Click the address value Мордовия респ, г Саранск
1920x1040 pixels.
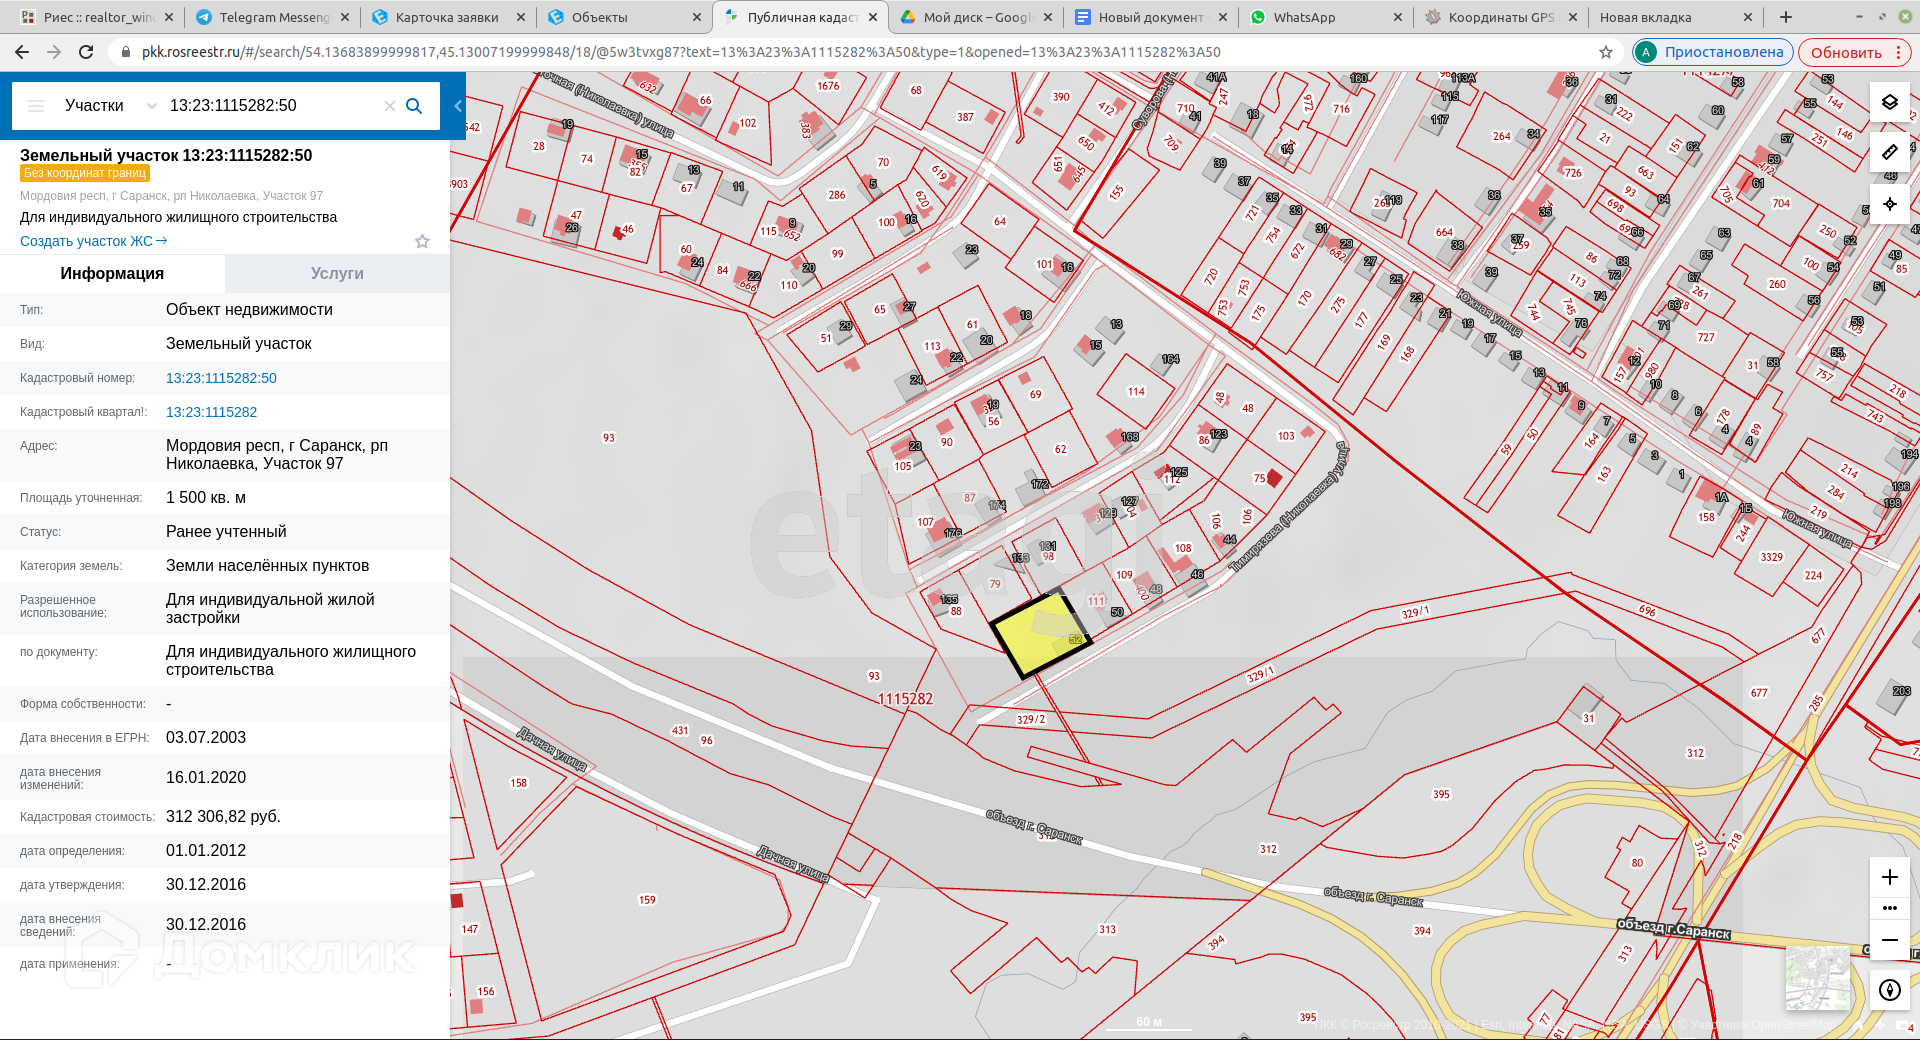coord(277,455)
